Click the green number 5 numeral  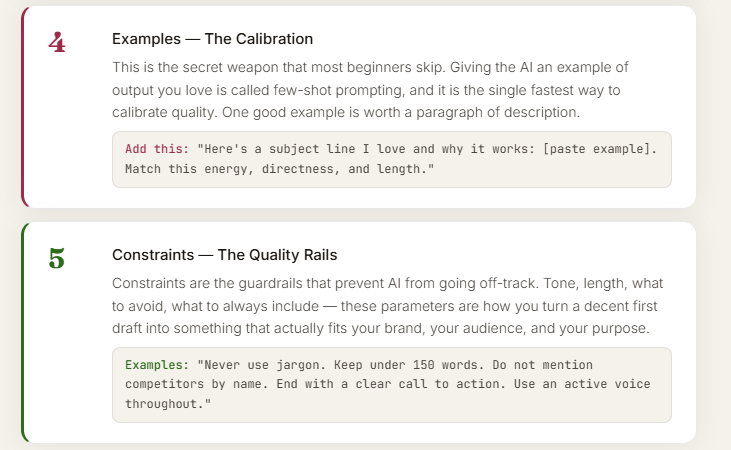point(57,258)
